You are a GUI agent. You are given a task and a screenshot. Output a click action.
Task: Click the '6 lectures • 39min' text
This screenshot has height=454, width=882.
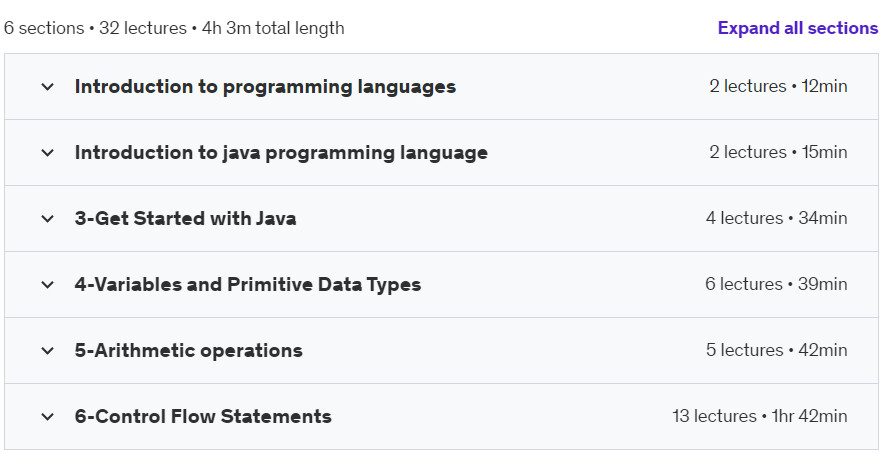[776, 284]
